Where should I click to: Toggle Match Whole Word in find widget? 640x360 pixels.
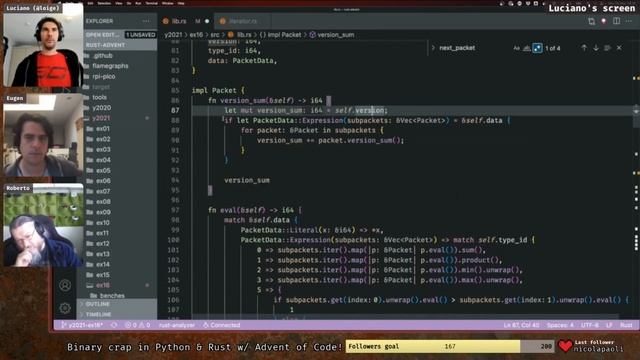[527, 48]
